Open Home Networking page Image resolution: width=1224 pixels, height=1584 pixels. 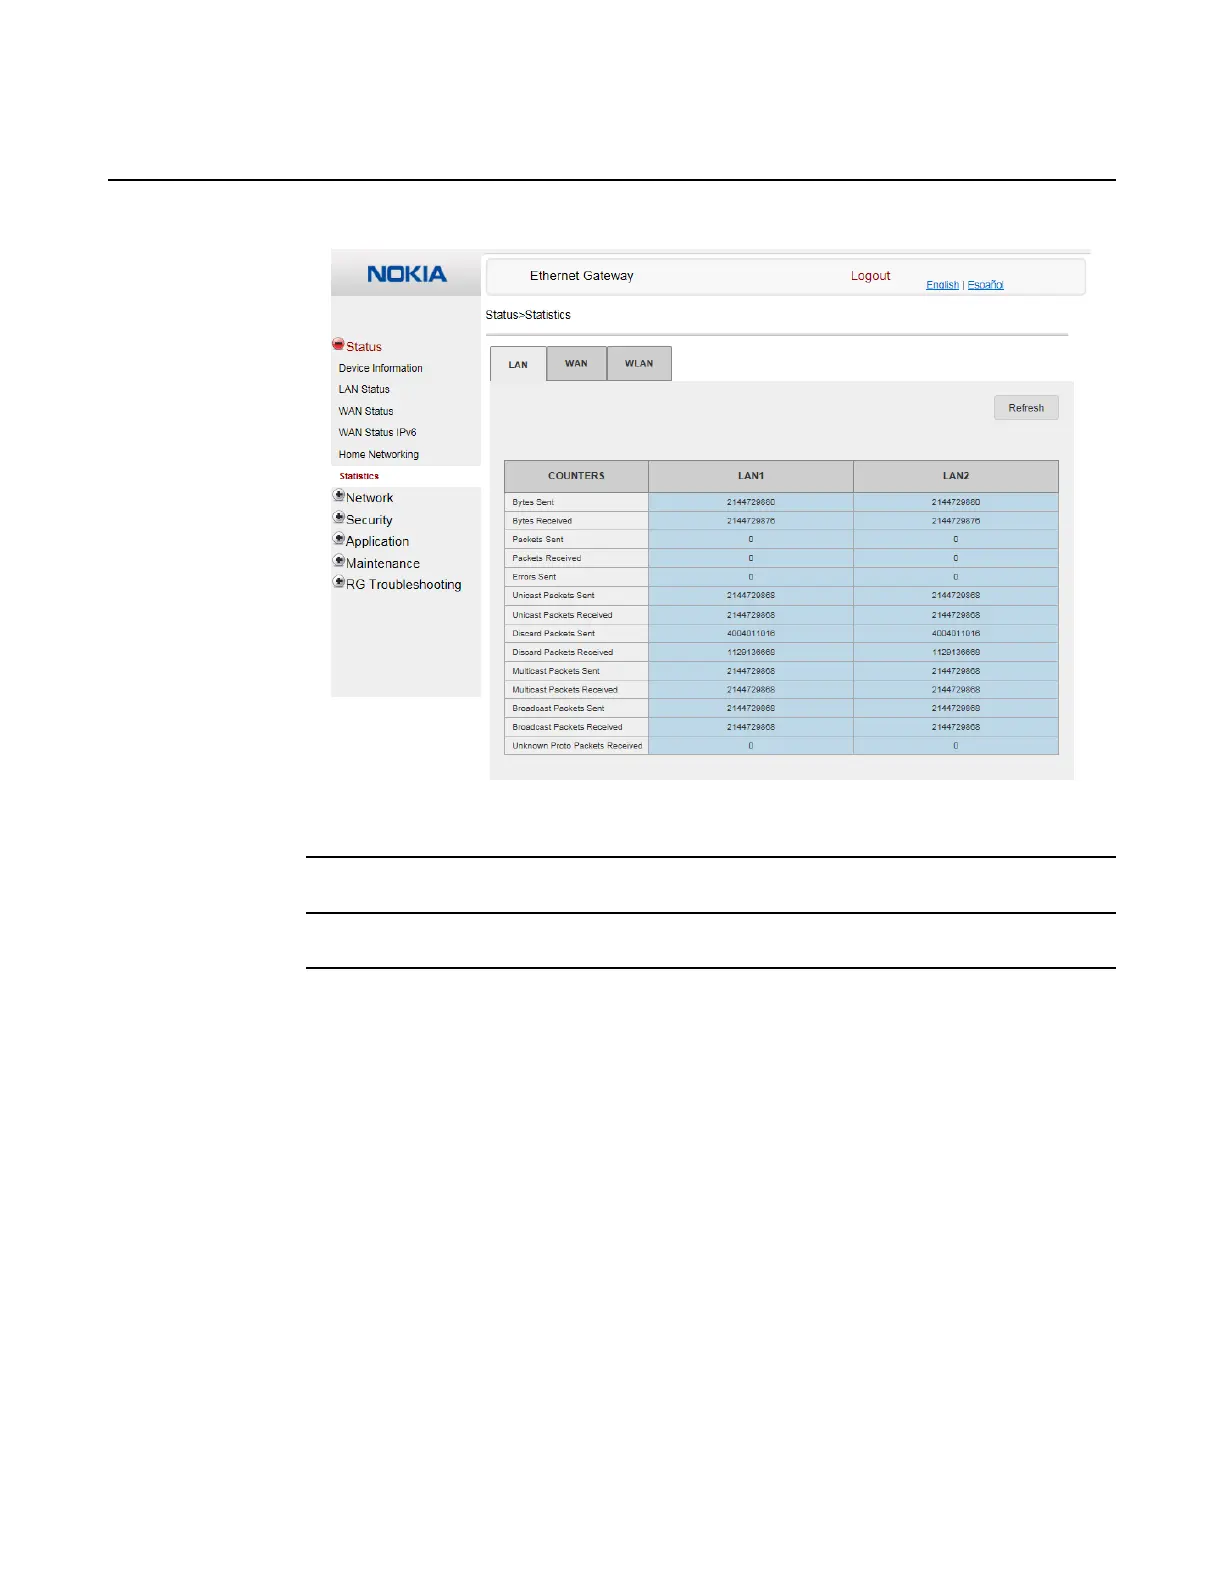tap(378, 454)
